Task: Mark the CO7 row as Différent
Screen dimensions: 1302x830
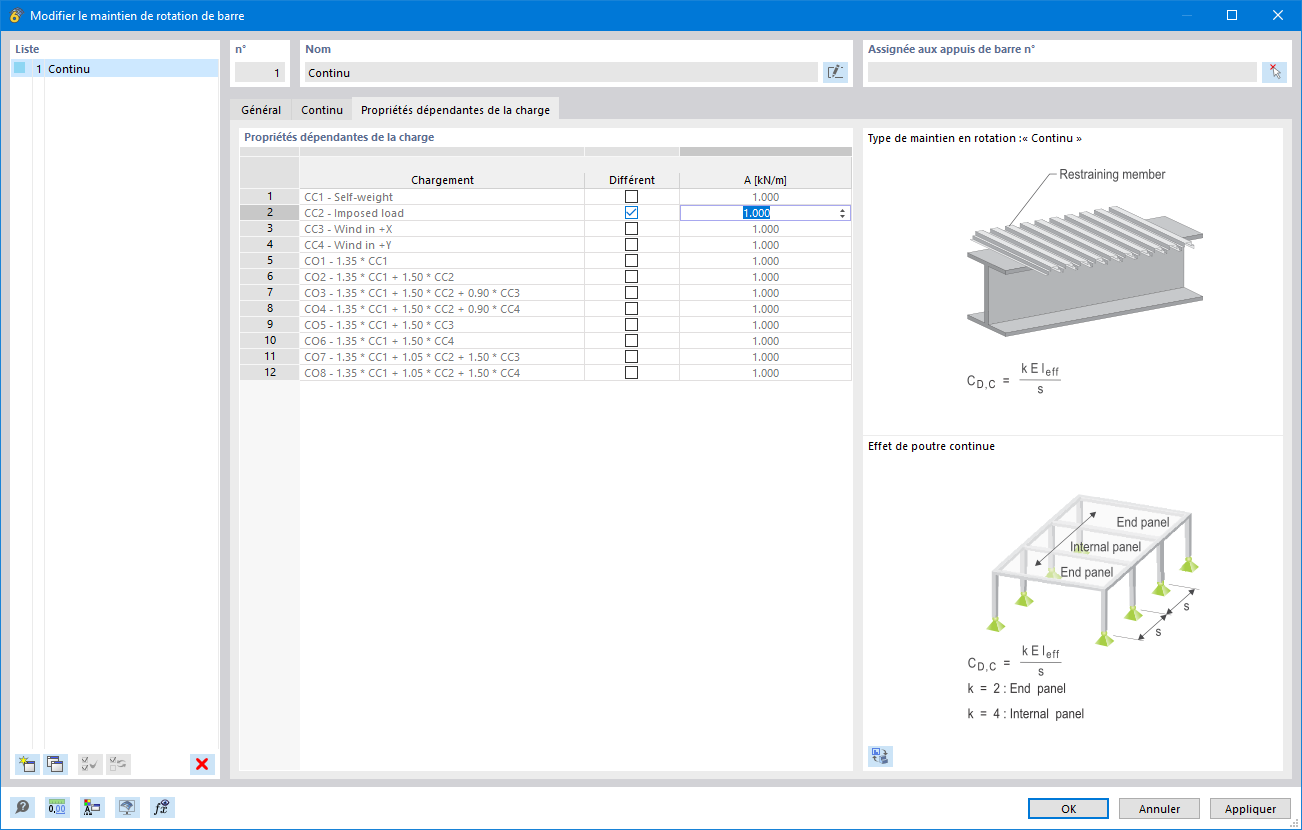Action: coord(631,357)
